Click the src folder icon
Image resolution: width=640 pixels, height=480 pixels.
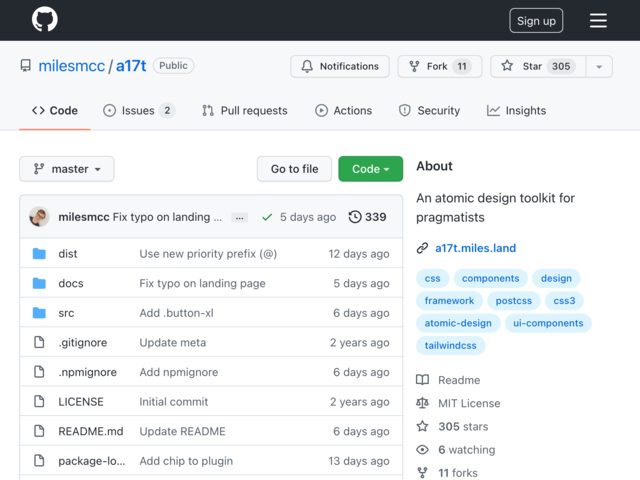(x=39, y=313)
